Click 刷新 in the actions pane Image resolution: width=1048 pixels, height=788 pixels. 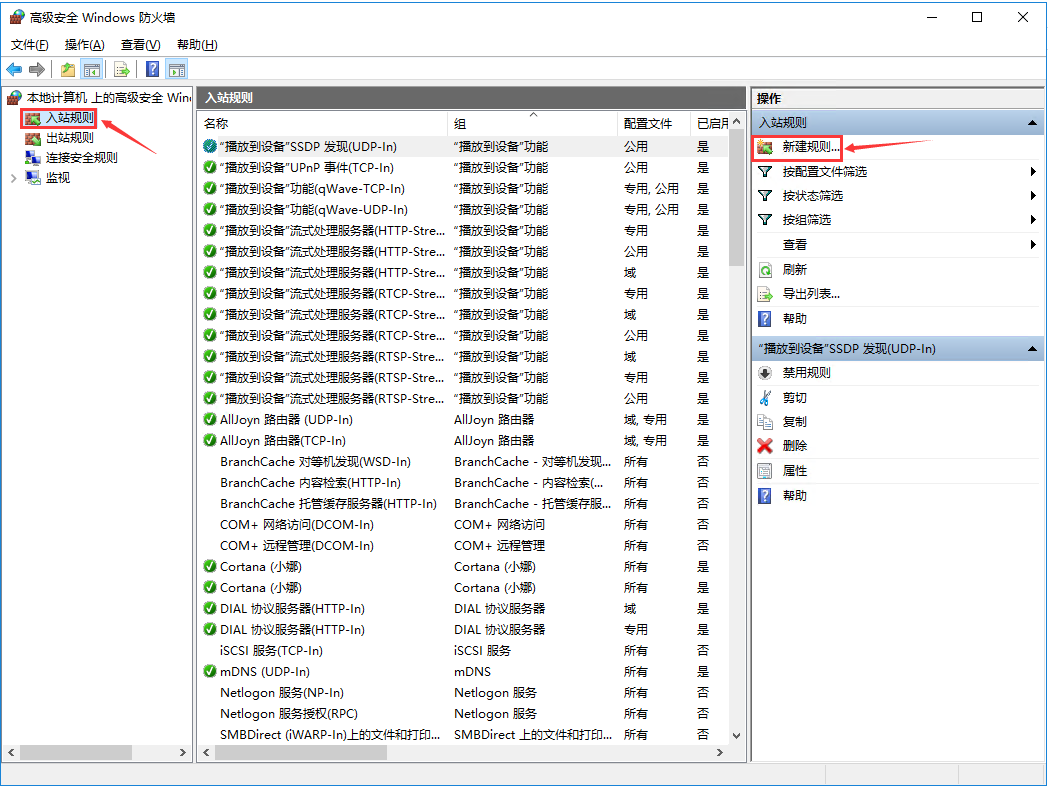pos(795,270)
